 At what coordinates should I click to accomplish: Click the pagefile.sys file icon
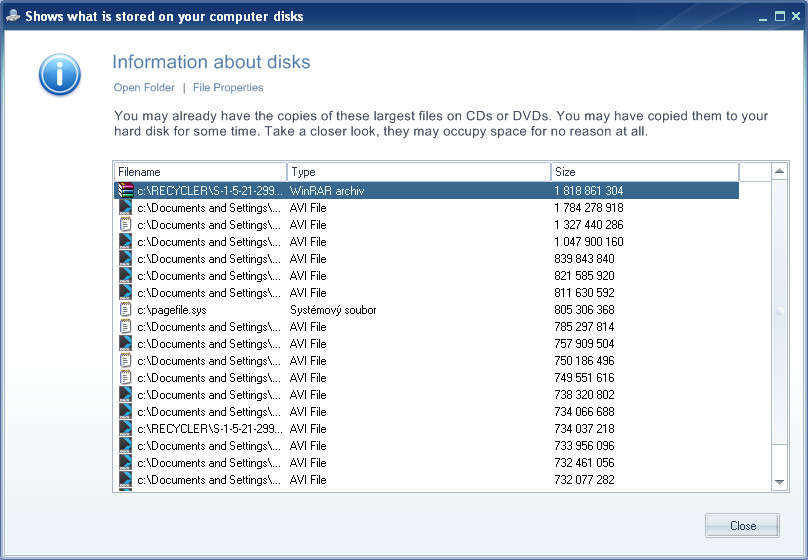[x=125, y=309]
